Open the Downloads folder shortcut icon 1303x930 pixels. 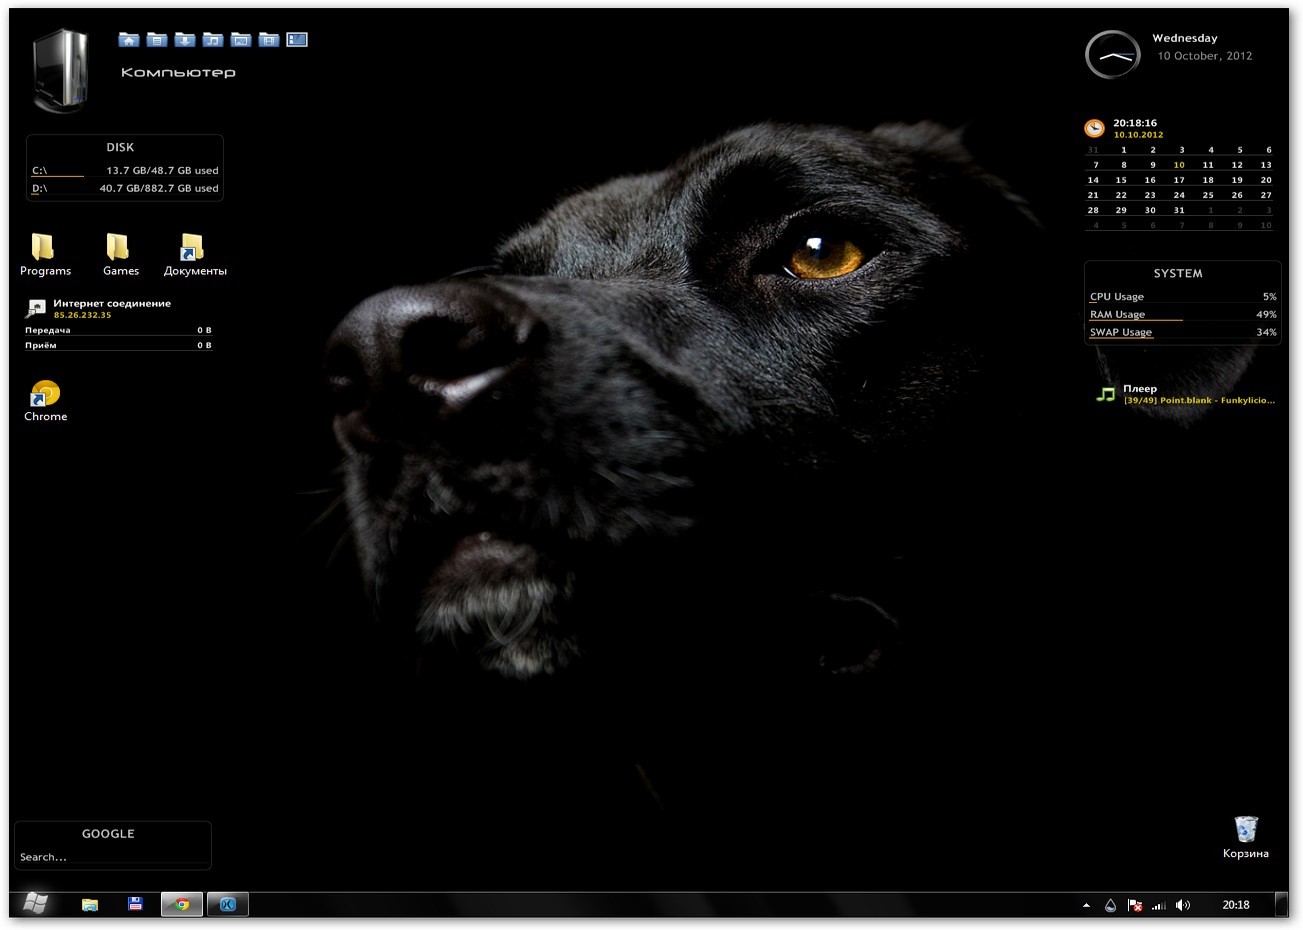[x=185, y=40]
